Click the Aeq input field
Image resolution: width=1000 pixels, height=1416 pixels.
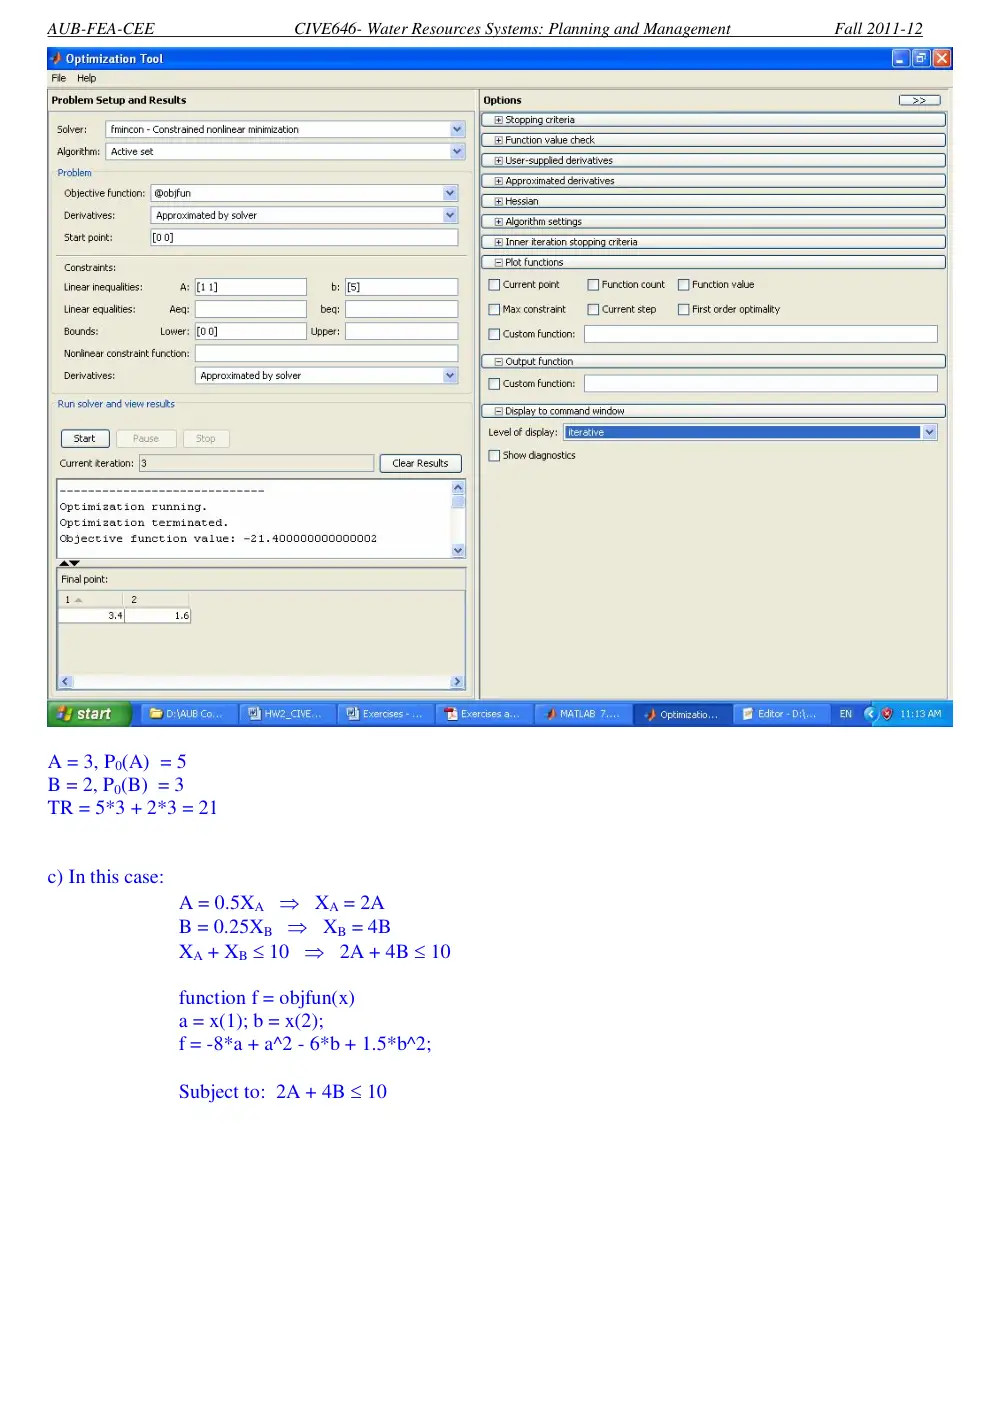tap(250, 309)
